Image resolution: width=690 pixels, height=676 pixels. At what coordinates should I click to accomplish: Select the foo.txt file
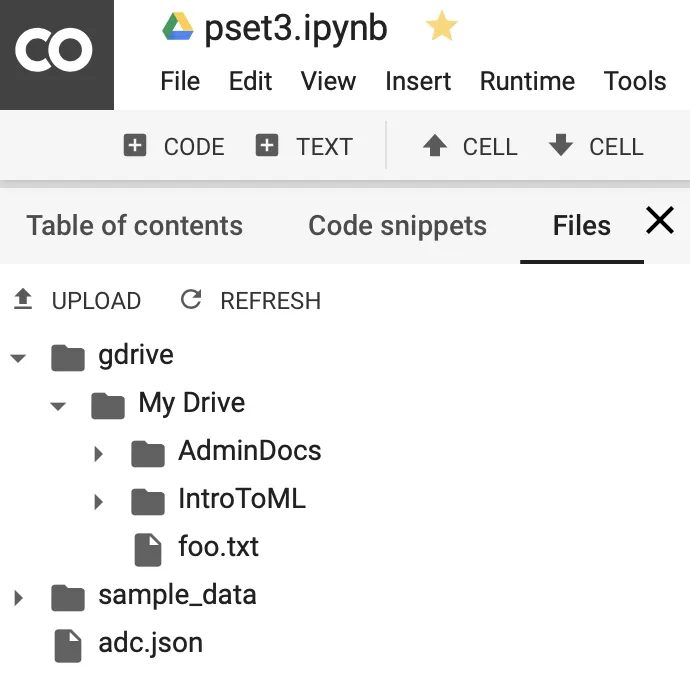tap(218, 548)
